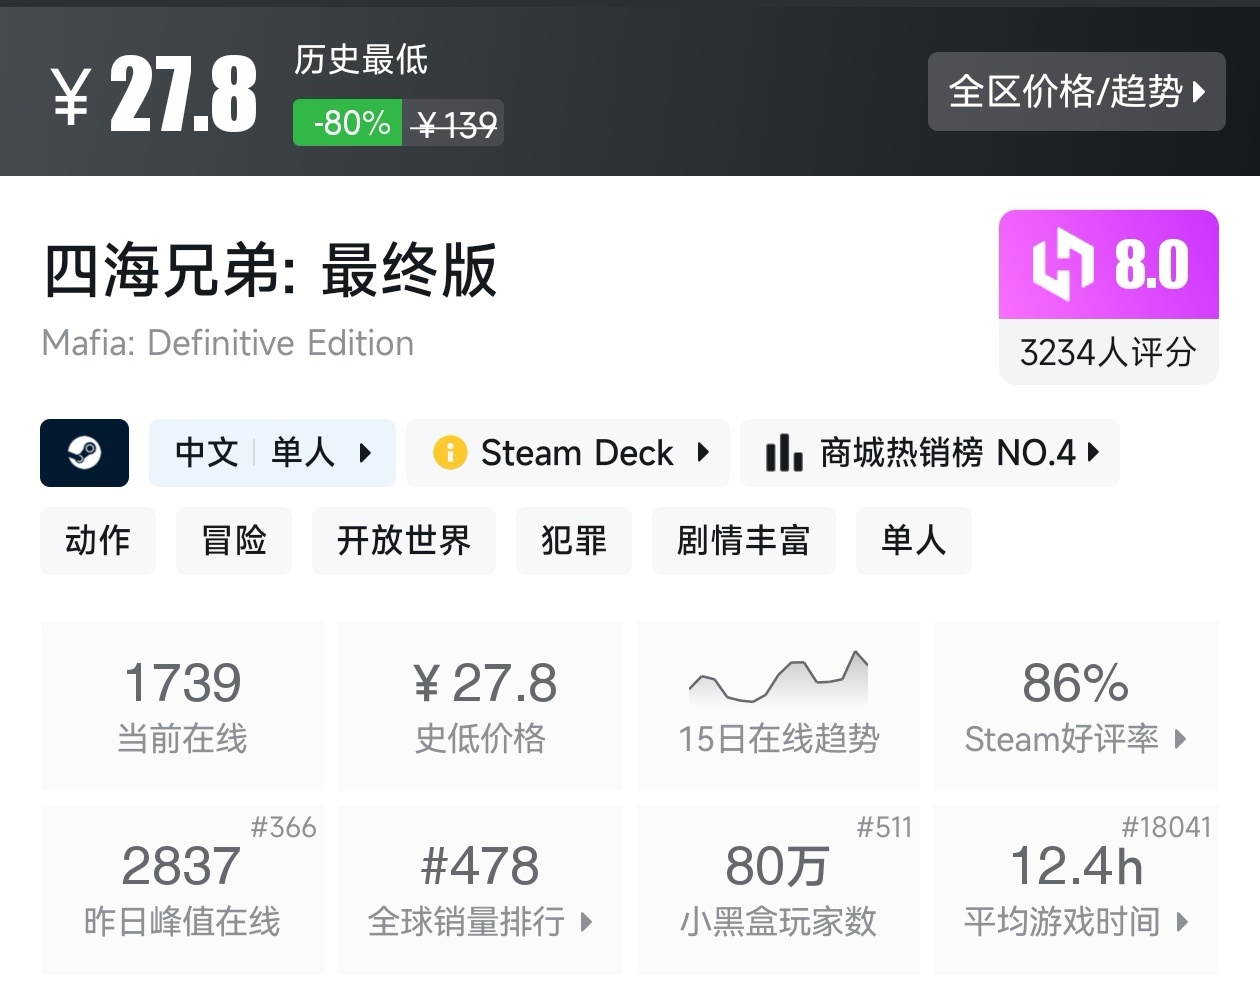Expand the 中文 单人 language chip arrow
1260x984 pixels.
365,453
